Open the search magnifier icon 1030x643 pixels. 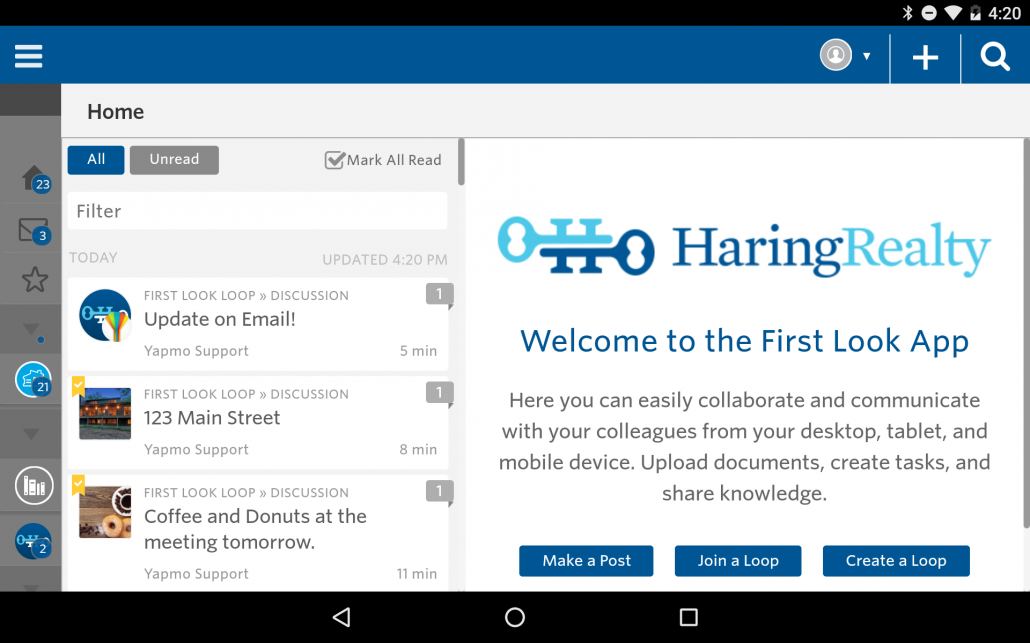click(995, 56)
